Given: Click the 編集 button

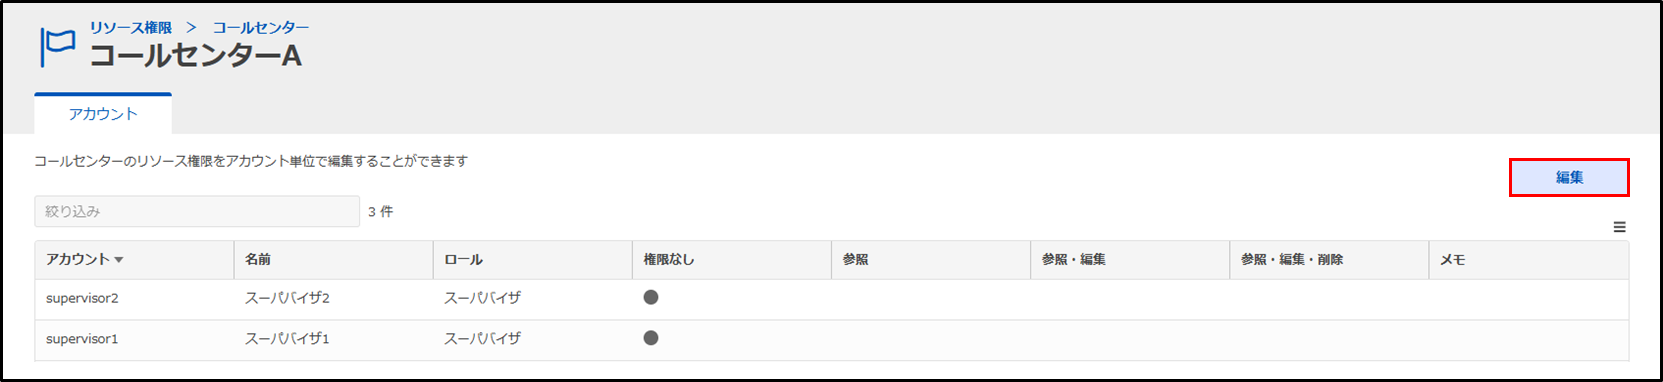Looking at the screenshot, I should (1569, 177).
